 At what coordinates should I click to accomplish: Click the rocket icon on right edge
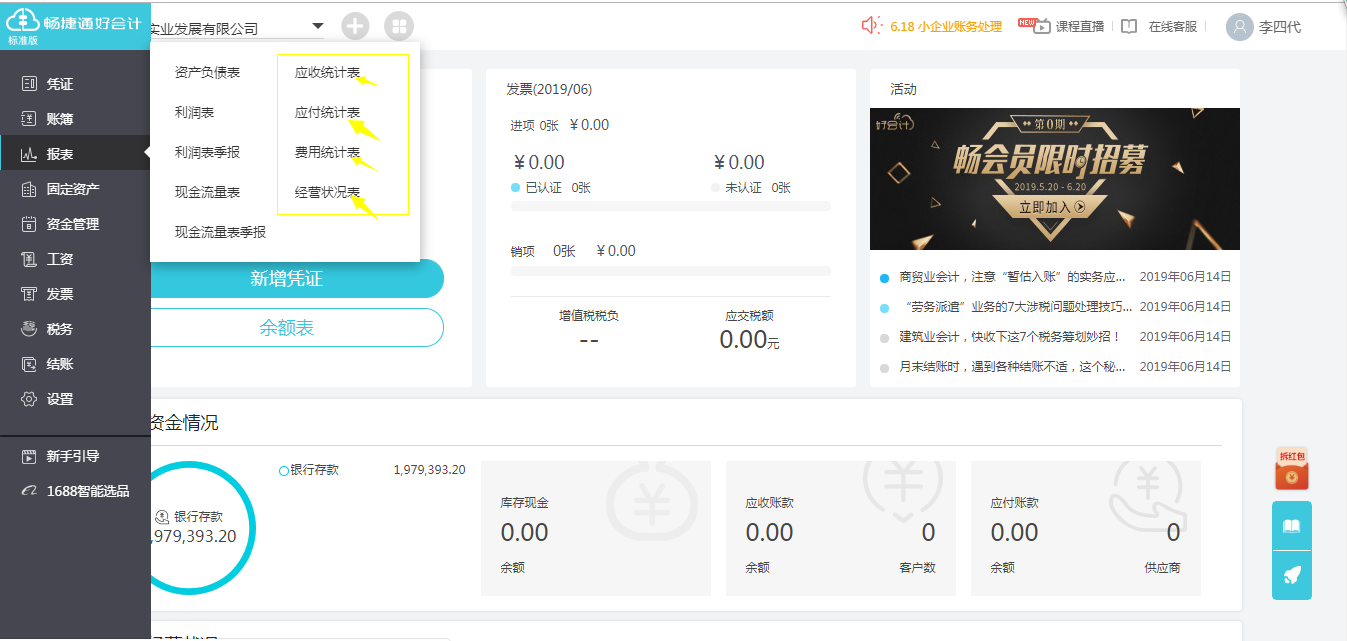1291,575
